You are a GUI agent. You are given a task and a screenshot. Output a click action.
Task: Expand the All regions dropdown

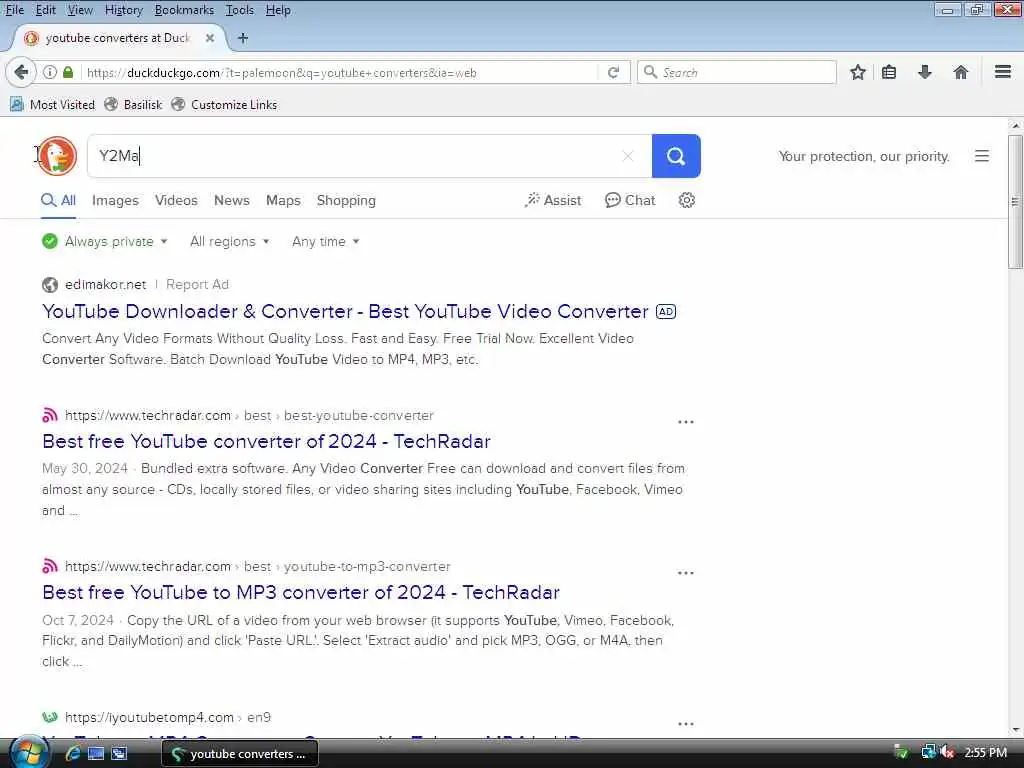(x=229, y=242)
